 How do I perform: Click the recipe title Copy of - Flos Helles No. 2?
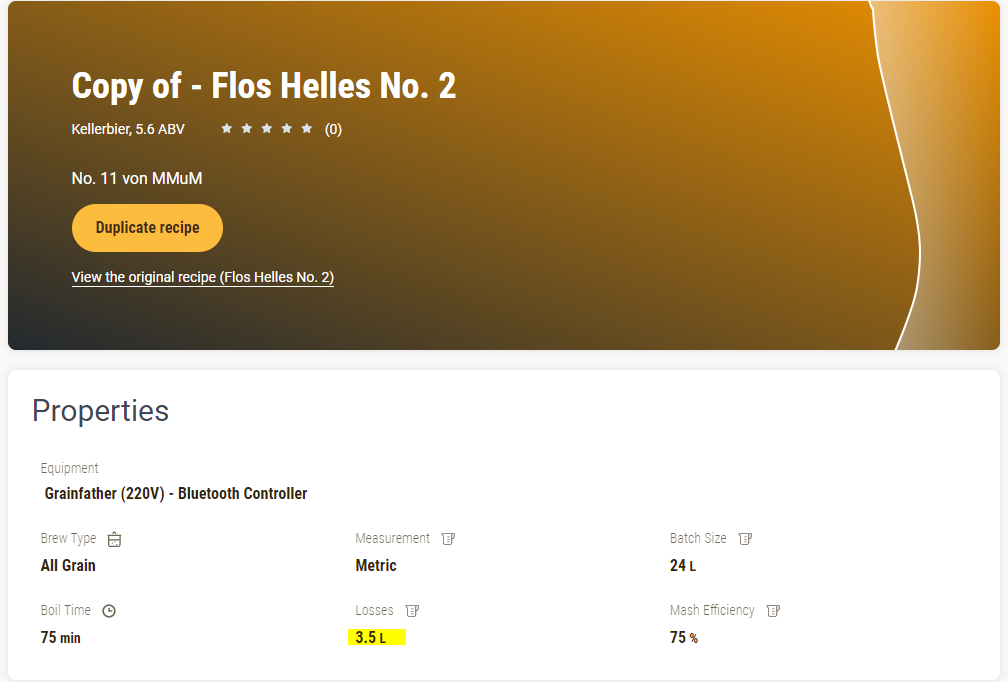point(264,86)
